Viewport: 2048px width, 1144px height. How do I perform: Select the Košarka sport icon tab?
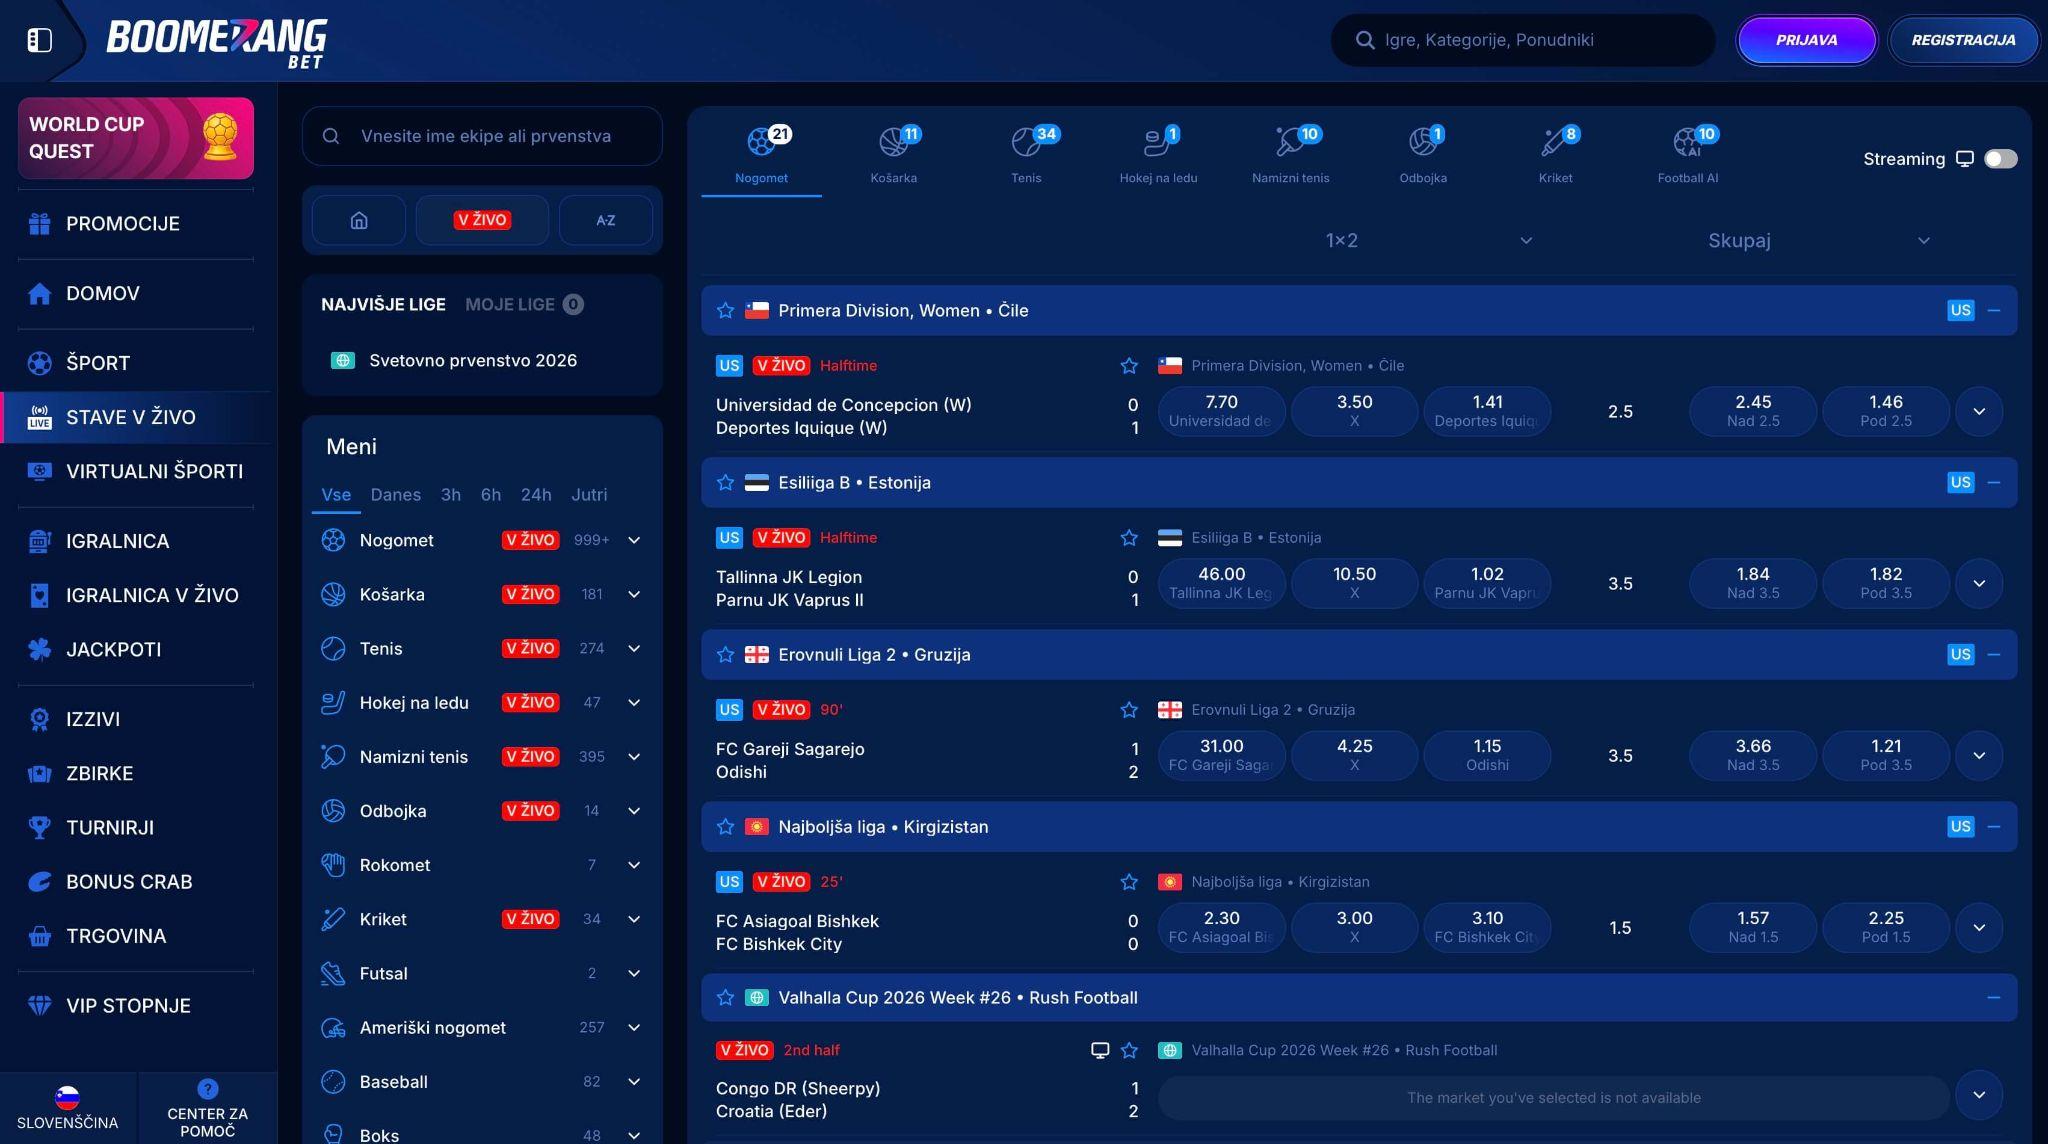(893, 154)
